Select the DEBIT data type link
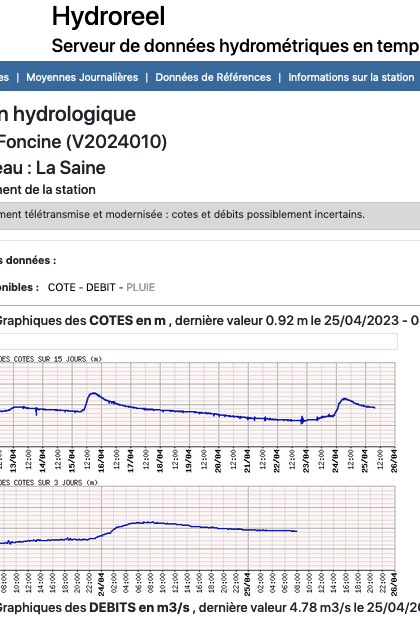420x620 pixels. click(x=101, y=287)
